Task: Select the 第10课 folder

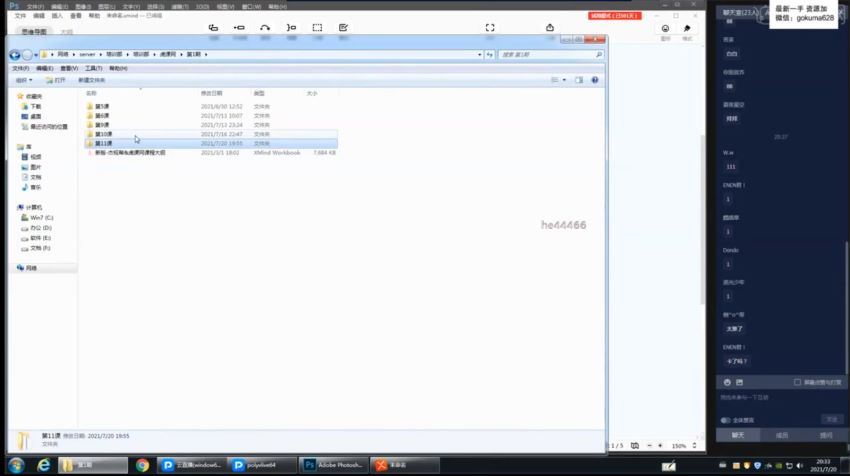Action: point(103,134)
